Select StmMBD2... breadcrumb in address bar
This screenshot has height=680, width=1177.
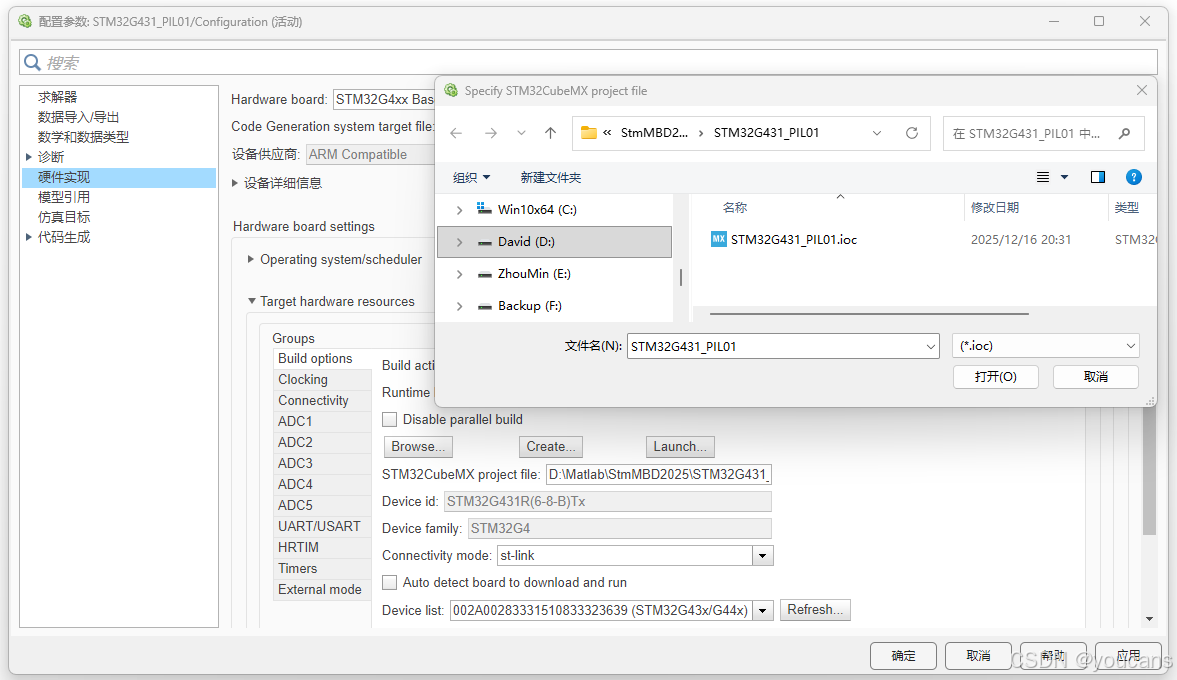[x=654, y=133]
